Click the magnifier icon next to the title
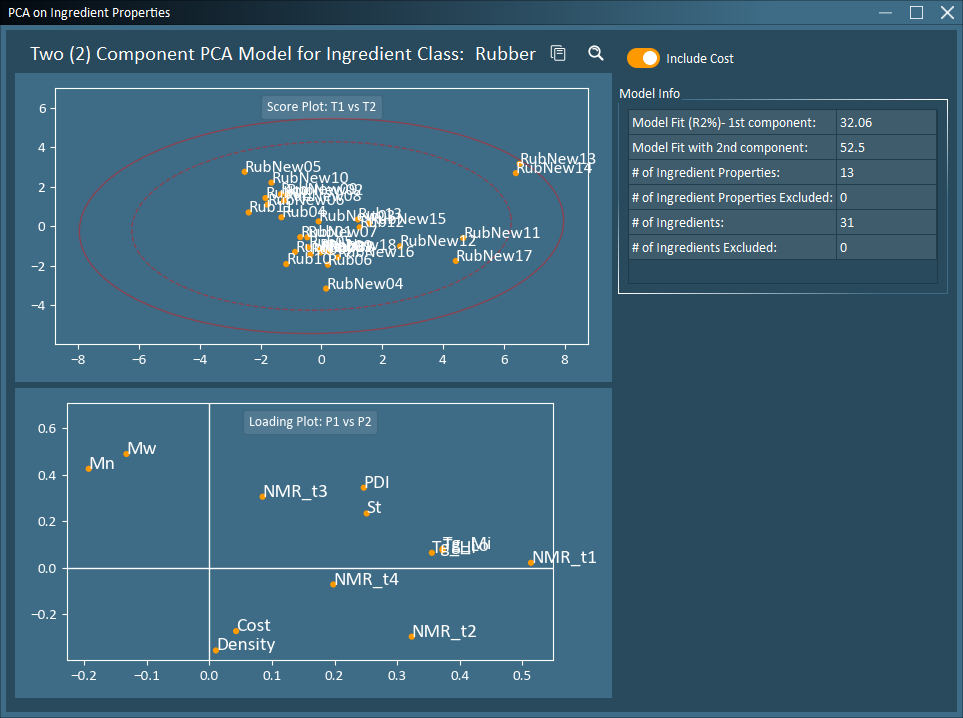 click(596, 54)
